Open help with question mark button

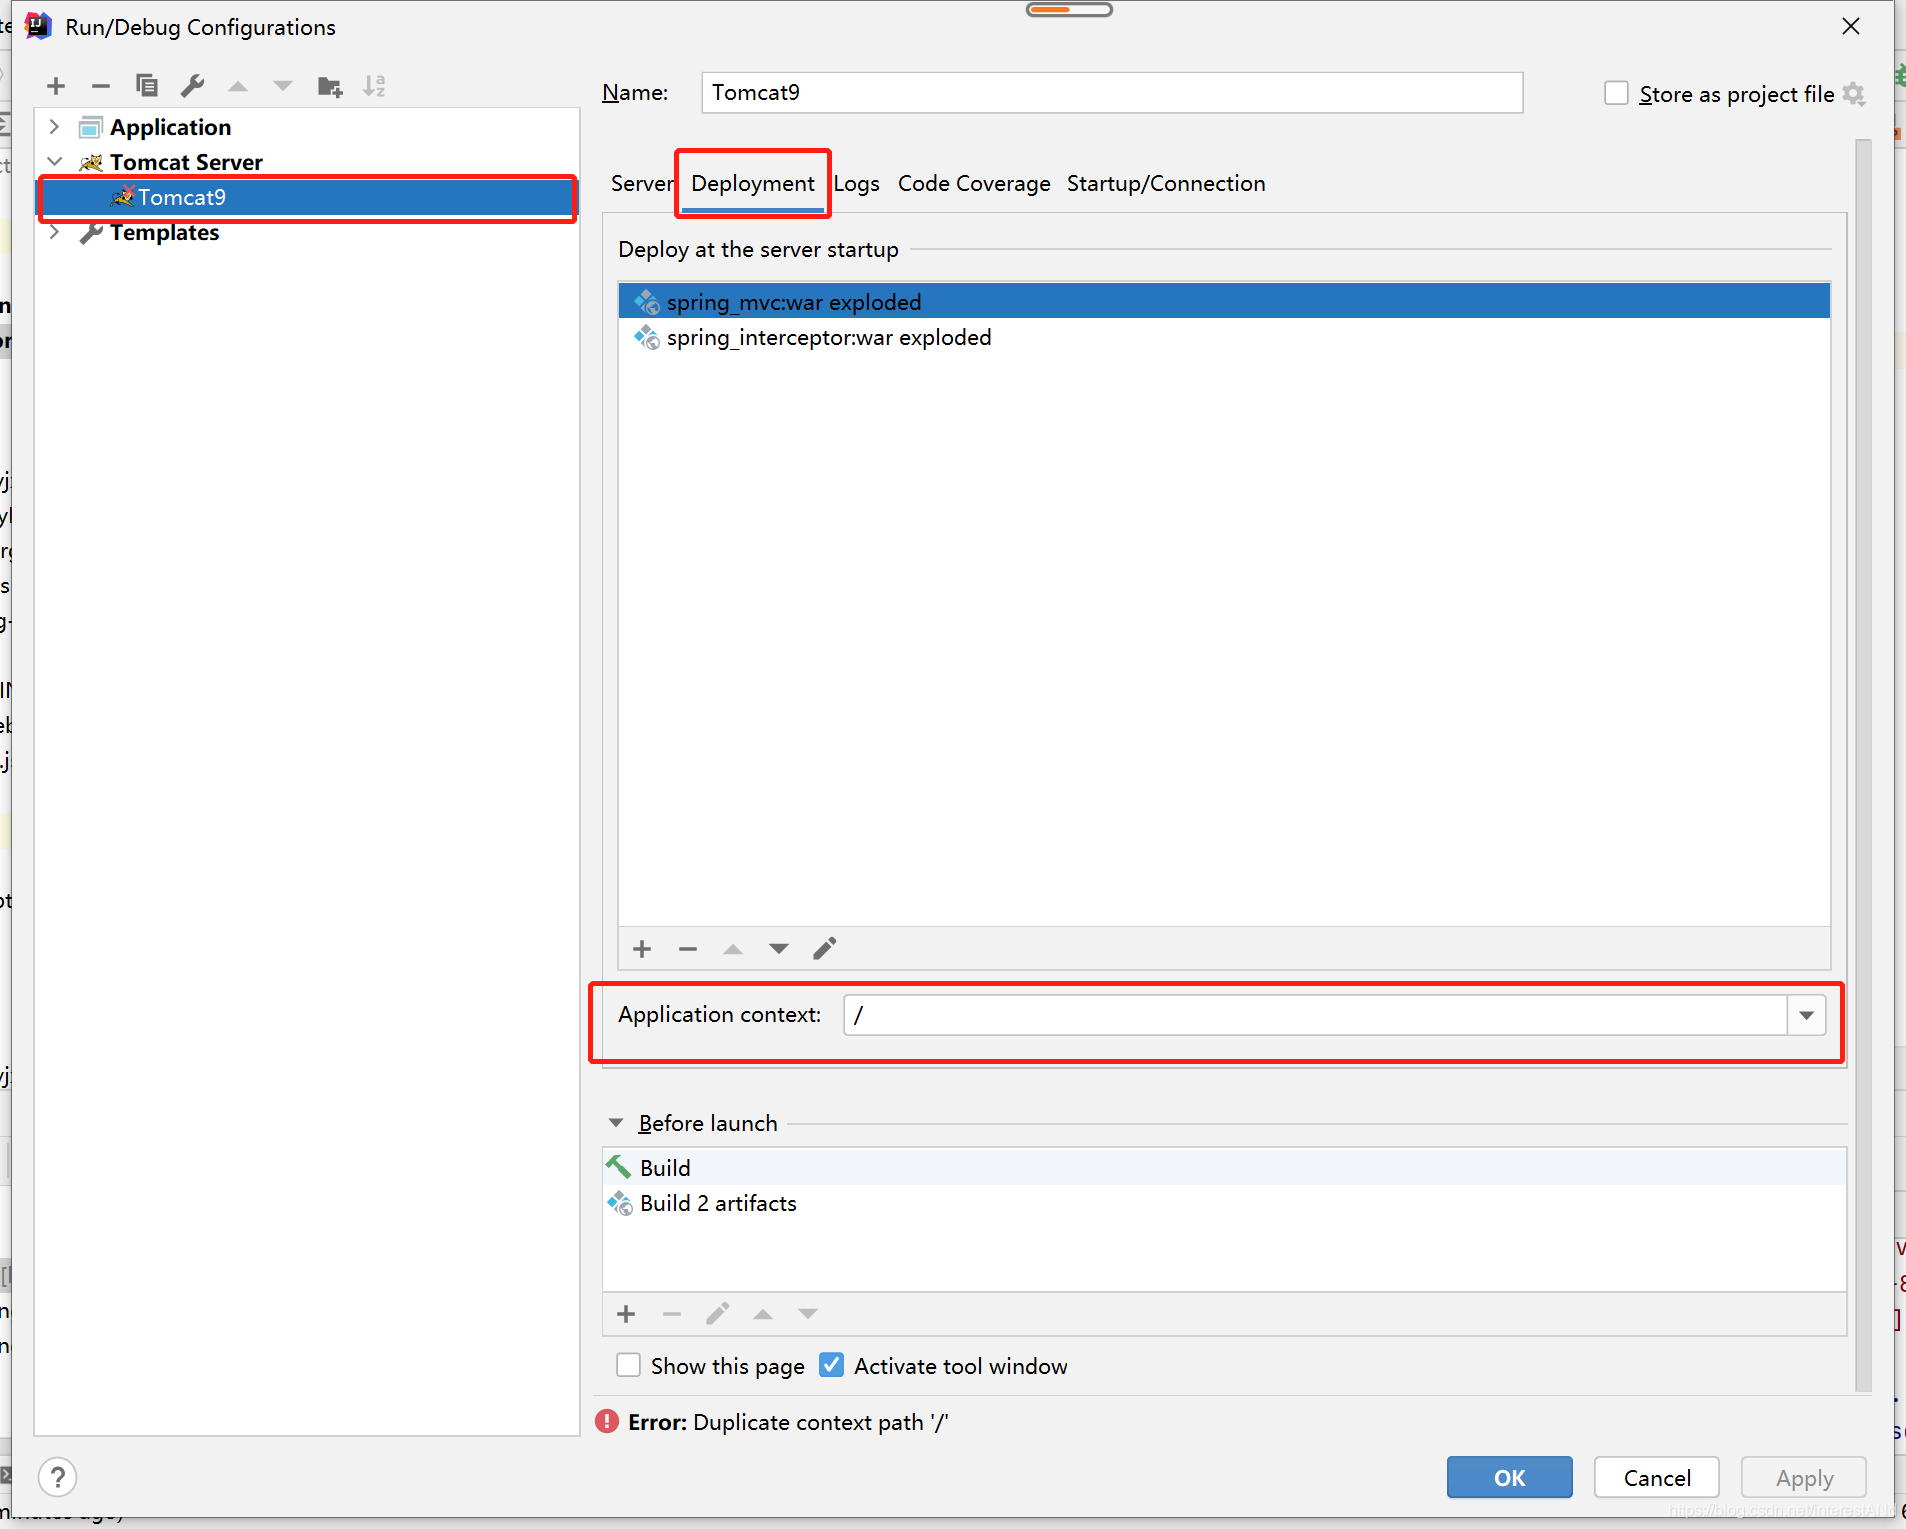(x=58, y=1477)
